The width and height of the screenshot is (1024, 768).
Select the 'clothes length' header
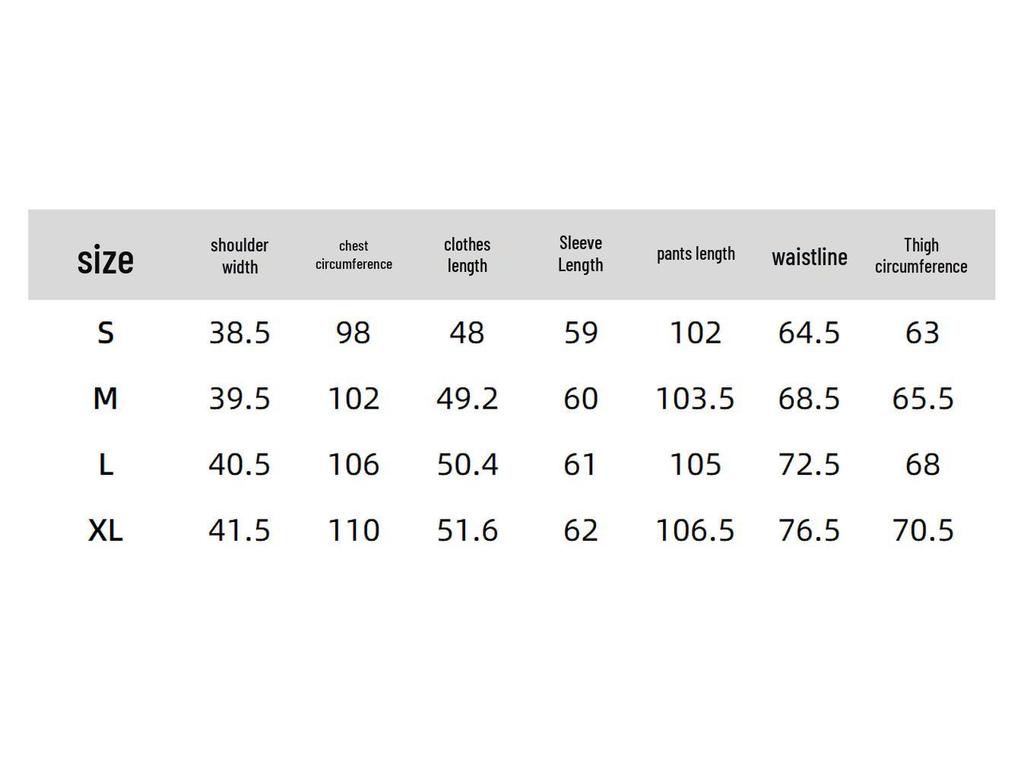tap(467, 255)
